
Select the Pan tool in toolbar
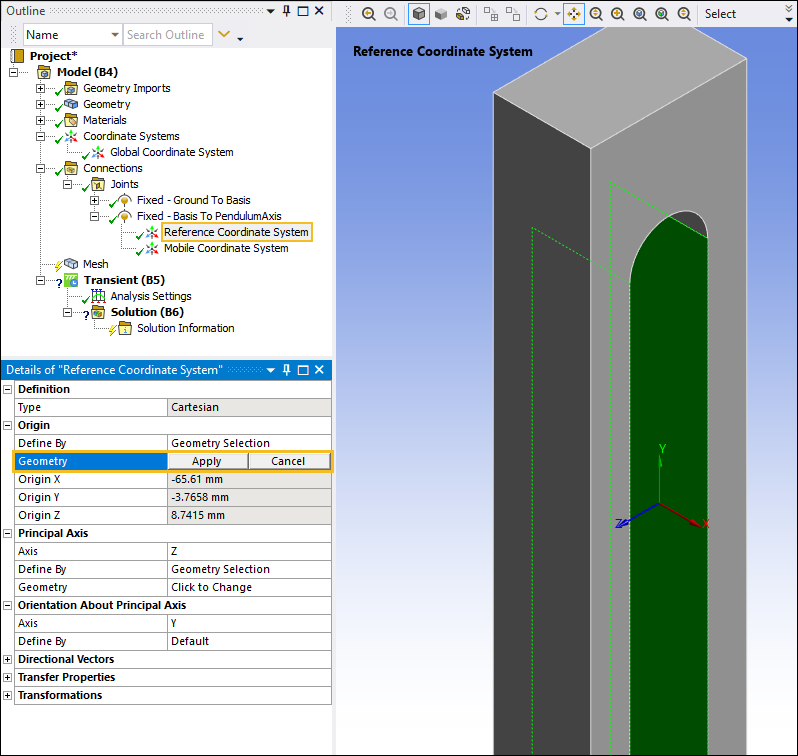click(574, 14)
